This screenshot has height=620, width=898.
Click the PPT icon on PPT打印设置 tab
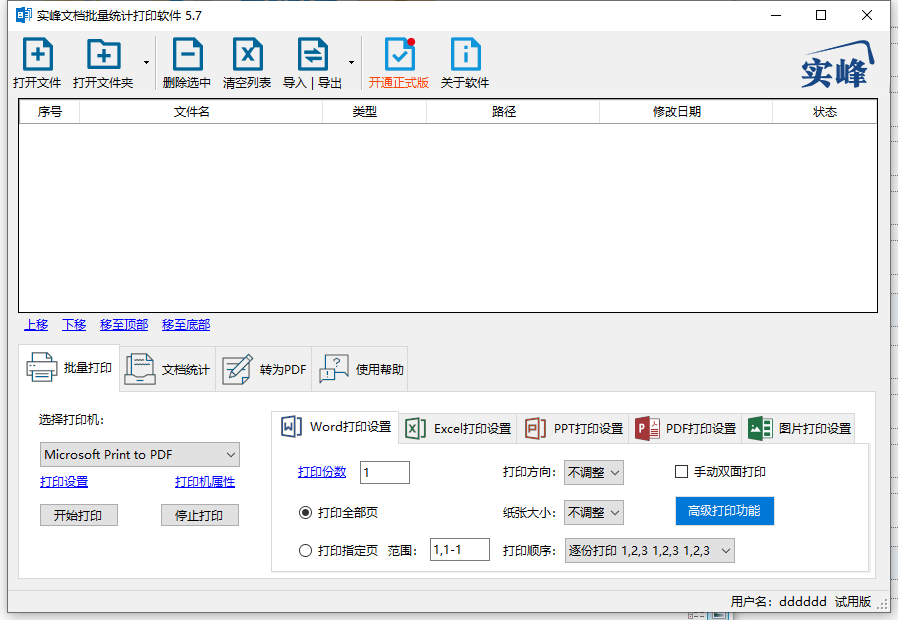[535, 428]
